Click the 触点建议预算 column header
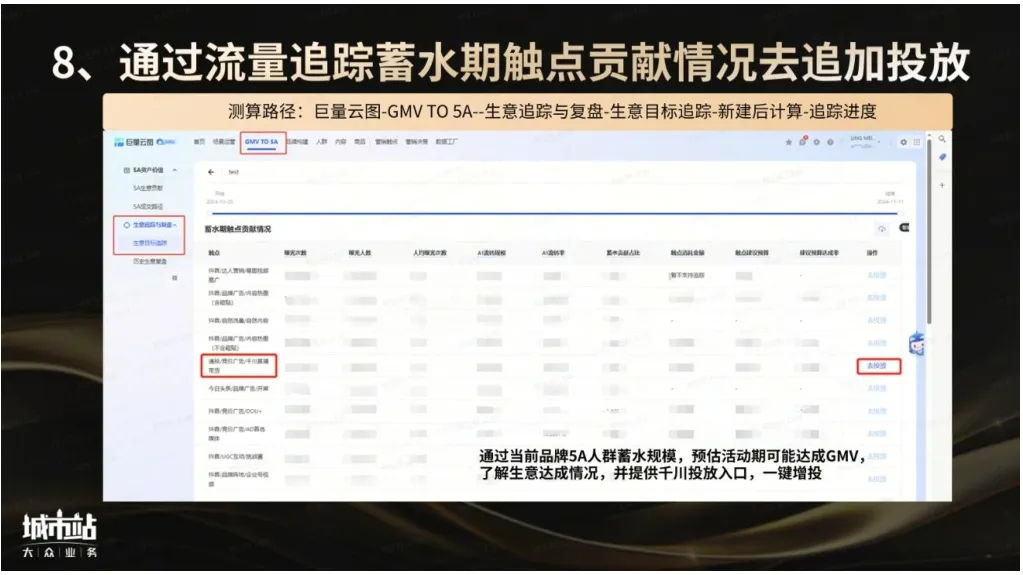The width and height of the screenshot is (1023, 575). [x=752, y=253]
